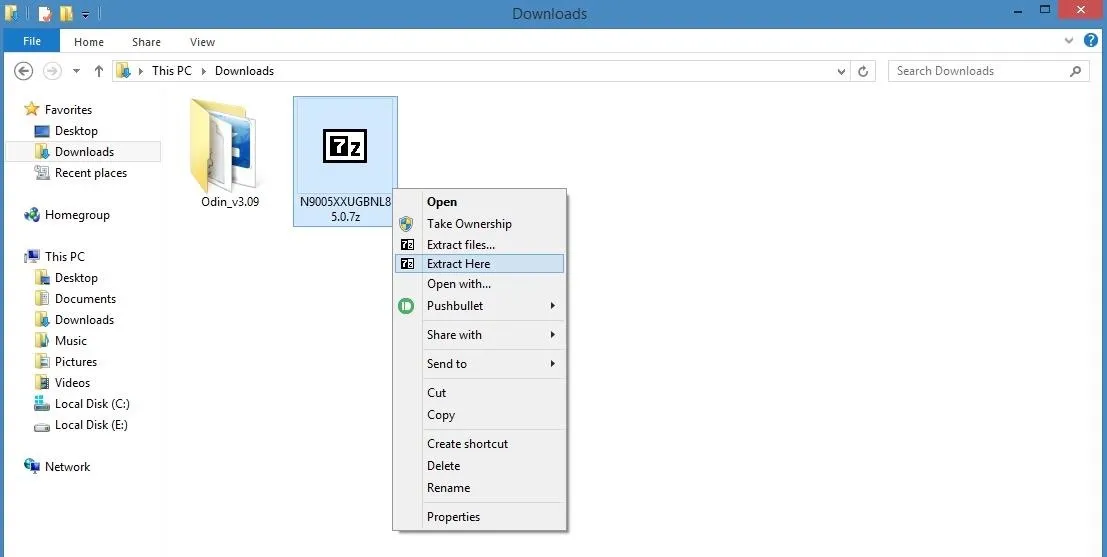Choose Delete from context menu
Screen dimensions: 1107x557
click(x=479, y=466)
